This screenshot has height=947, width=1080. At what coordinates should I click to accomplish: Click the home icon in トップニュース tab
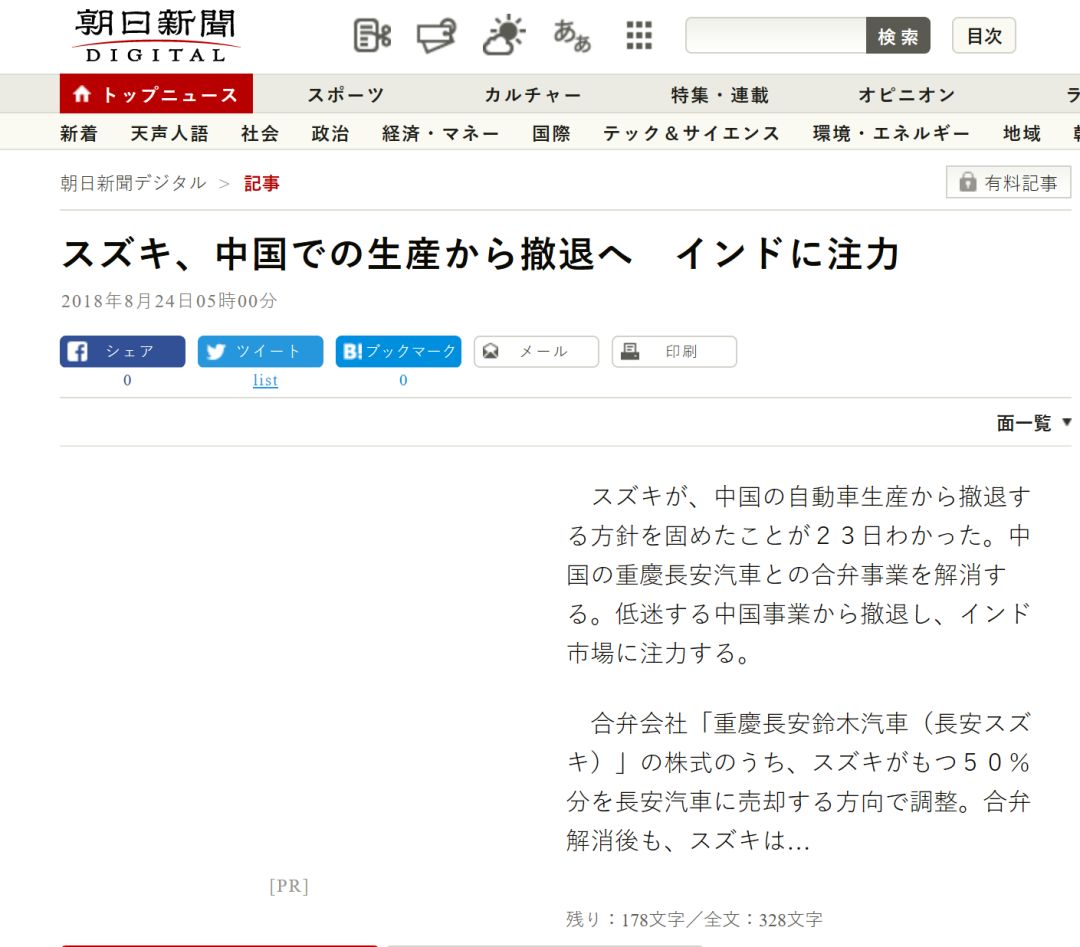point(82,94)
